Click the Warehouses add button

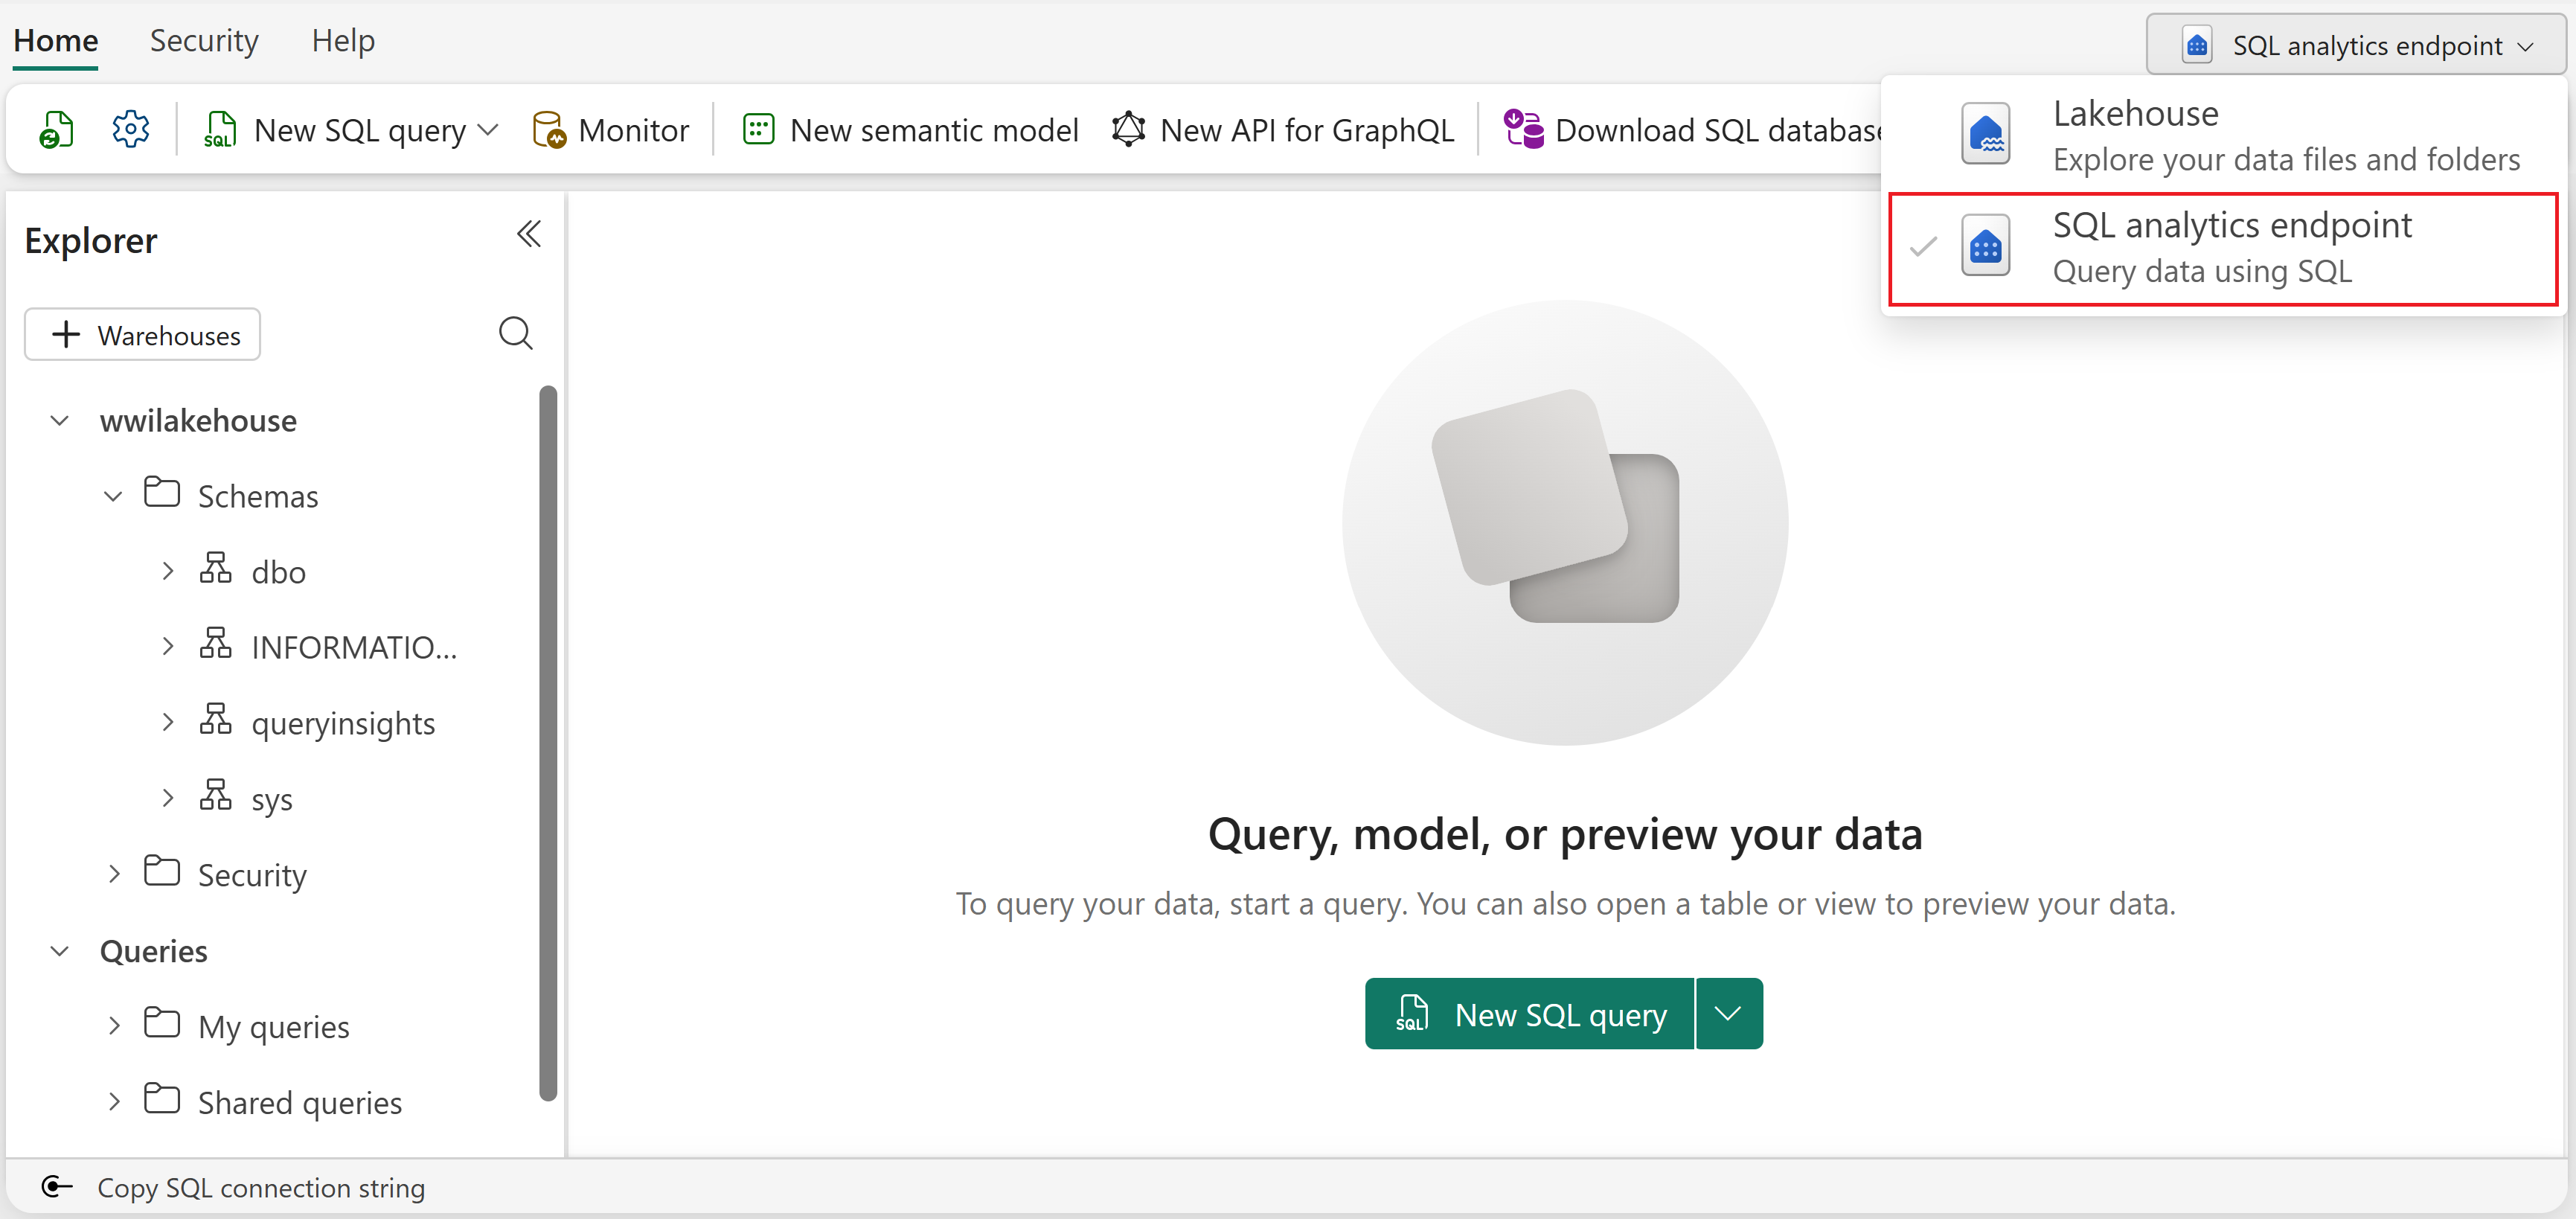142,335
